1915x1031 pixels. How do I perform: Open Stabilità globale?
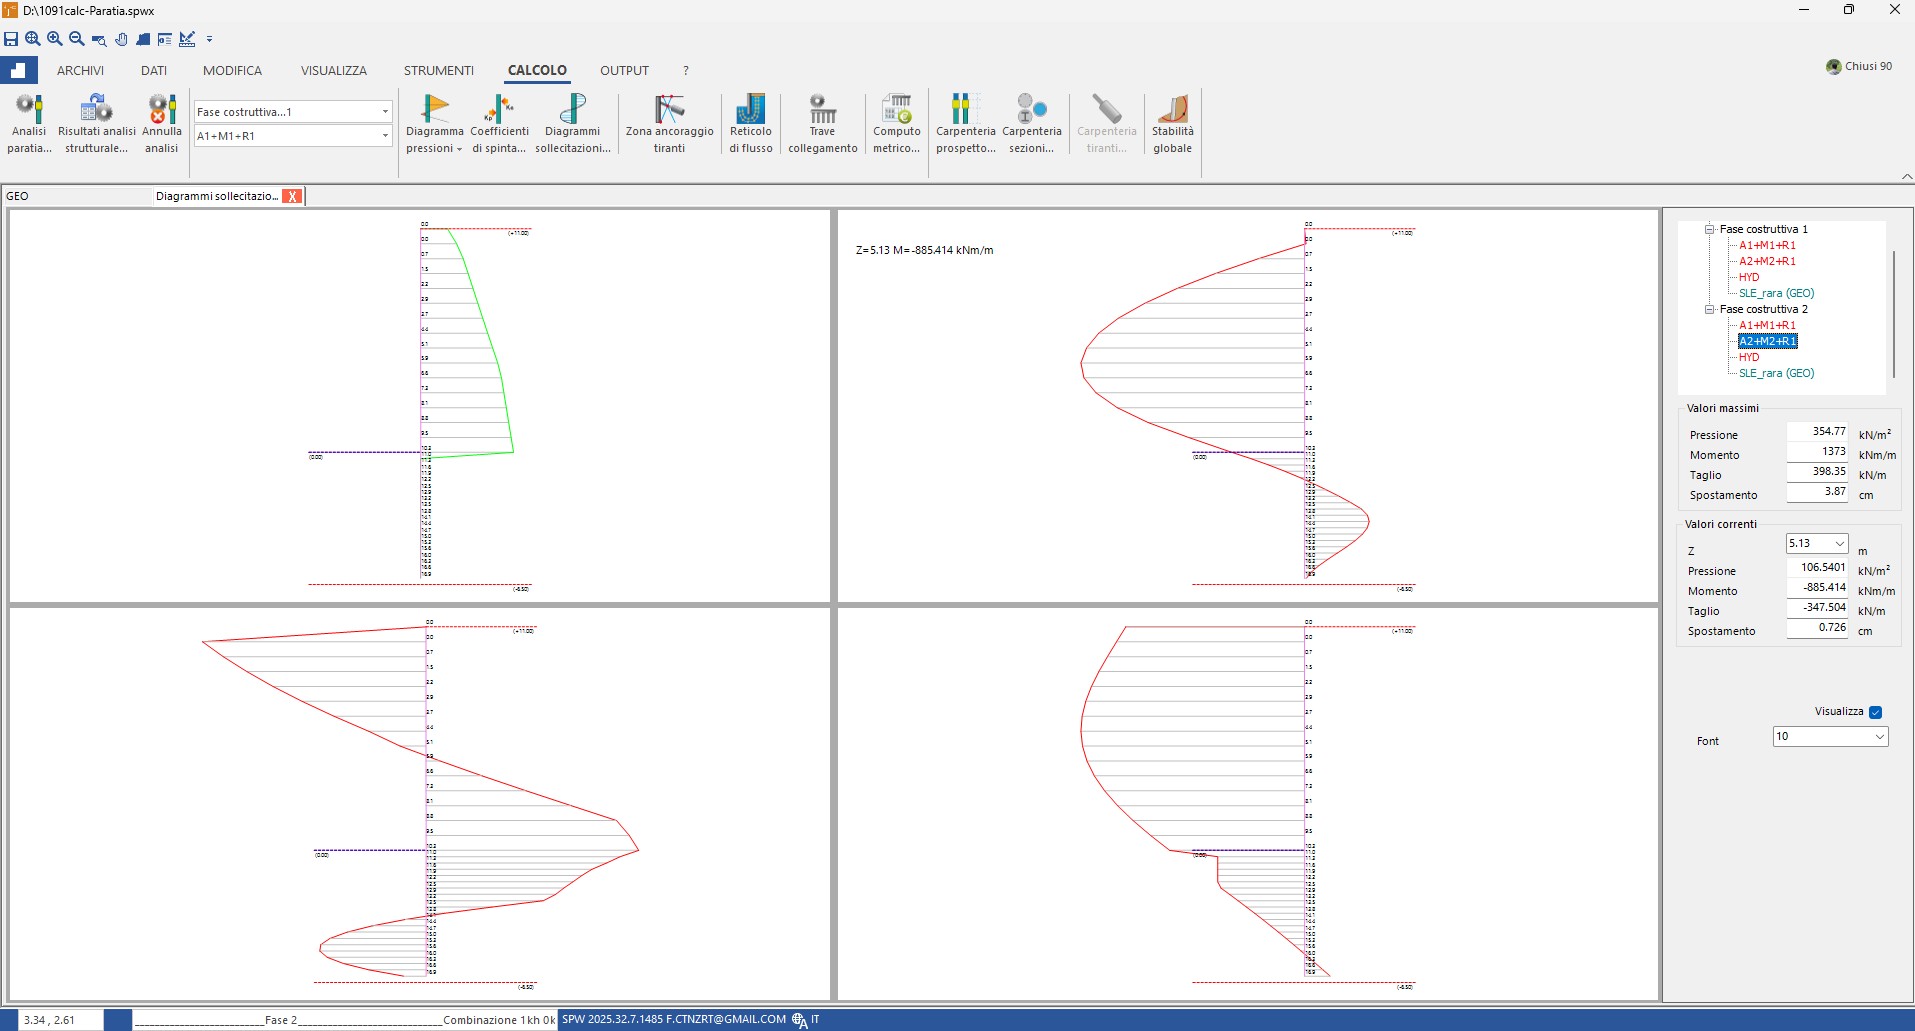1173,124
